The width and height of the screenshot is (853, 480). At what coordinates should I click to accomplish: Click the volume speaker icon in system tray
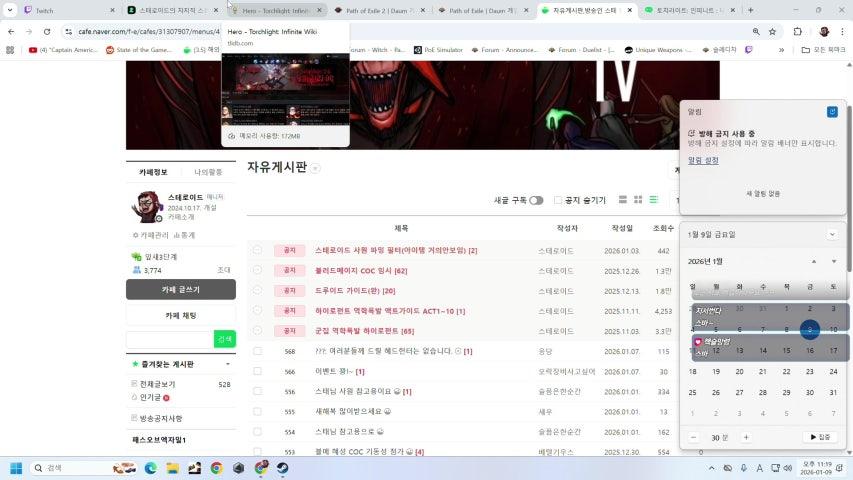tap(788, 468)
